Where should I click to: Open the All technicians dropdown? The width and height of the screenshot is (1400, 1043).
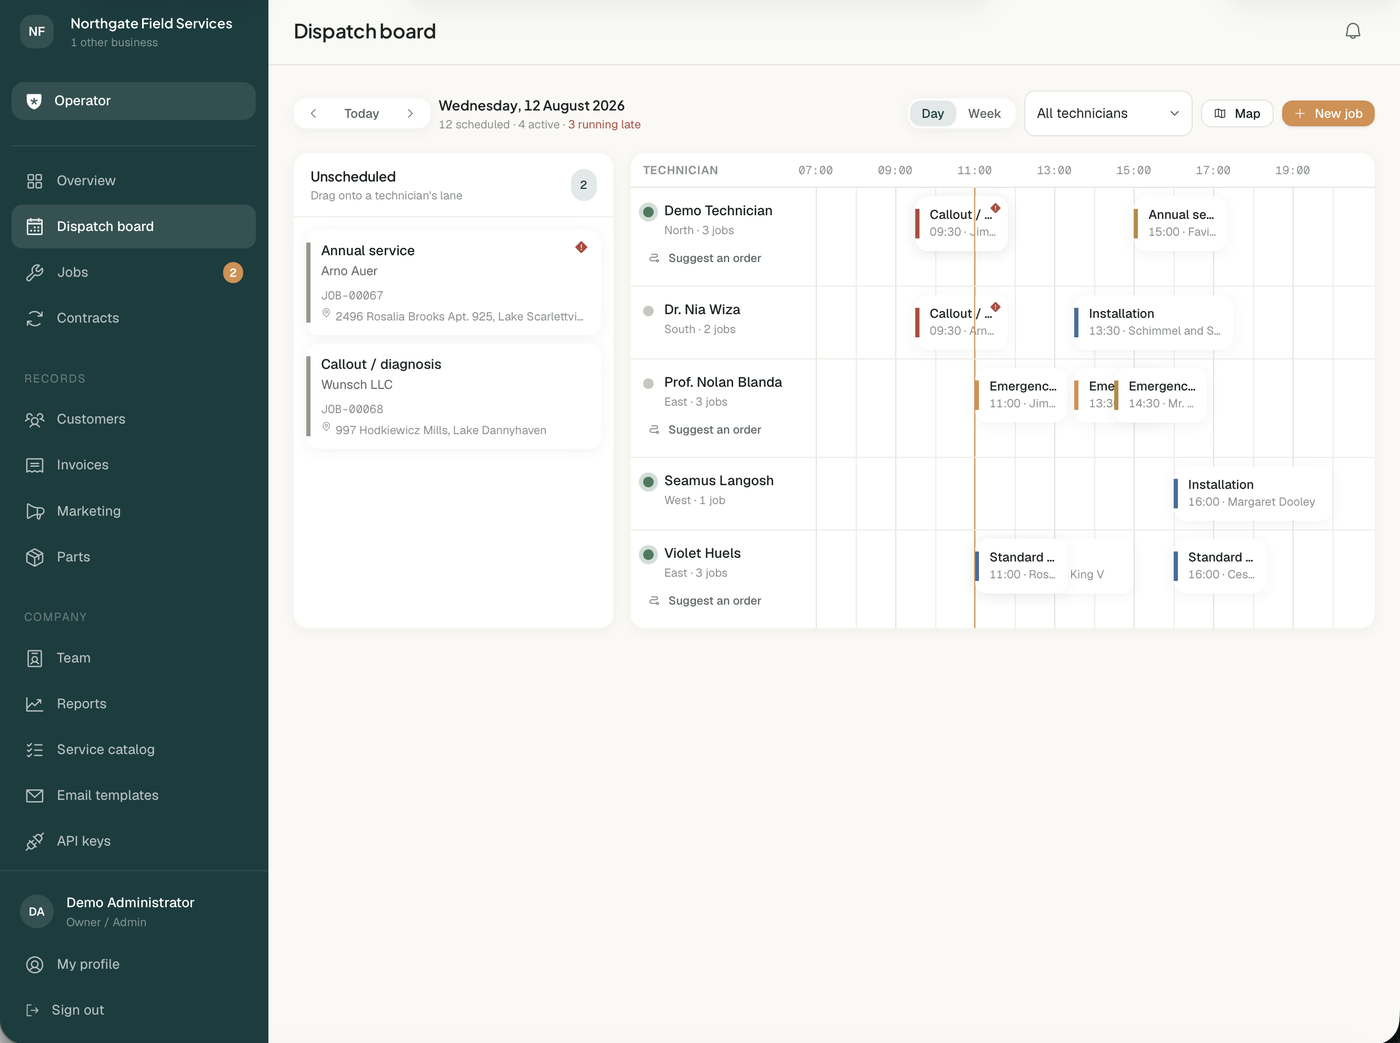[1108, 113]
